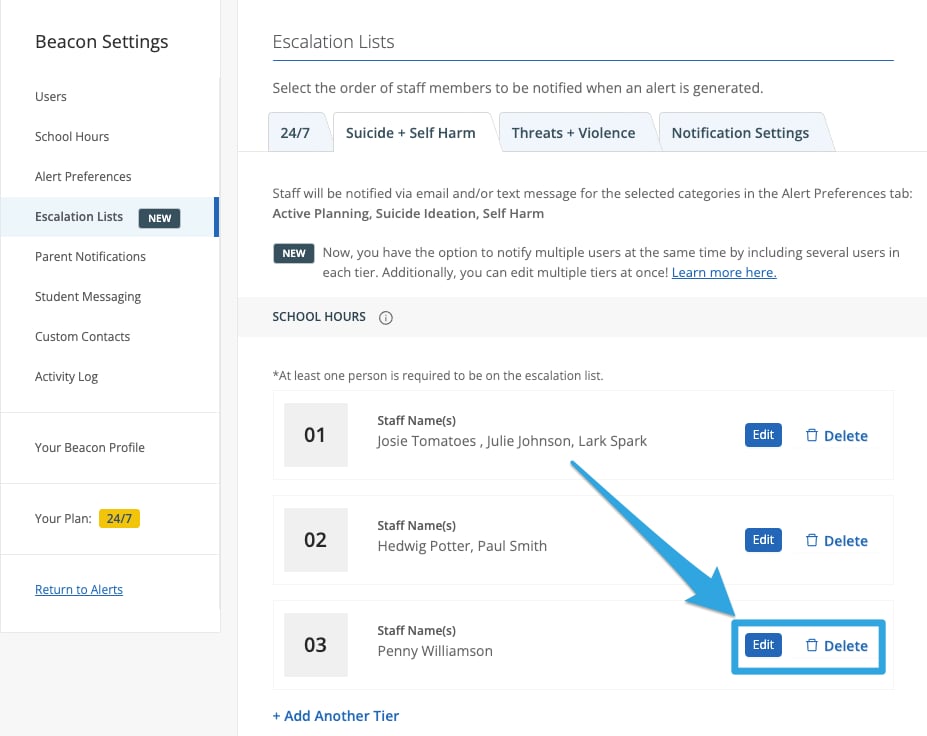This screenshot has width=927, height=736.
Task: Open Users in the settings sidebar
Action: pos(51,96)
